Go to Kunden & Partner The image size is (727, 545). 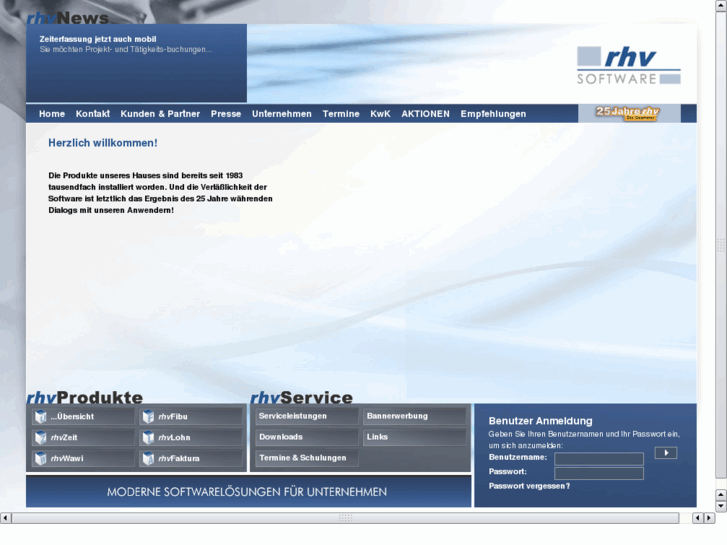tap(160, 114)
